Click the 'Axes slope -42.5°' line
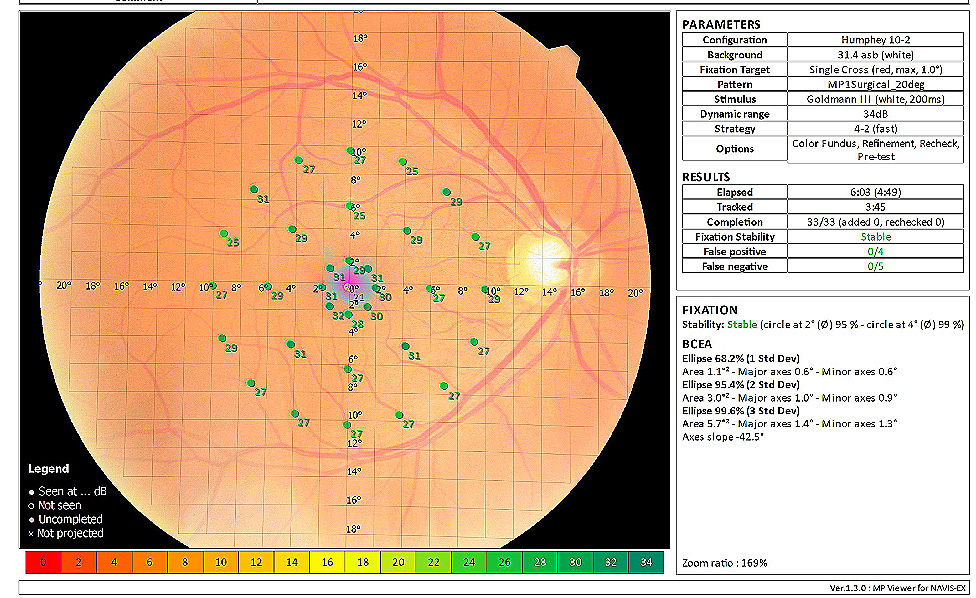Image resolution: width=976 pixels, height=598 pixels. tap(723, 437)
